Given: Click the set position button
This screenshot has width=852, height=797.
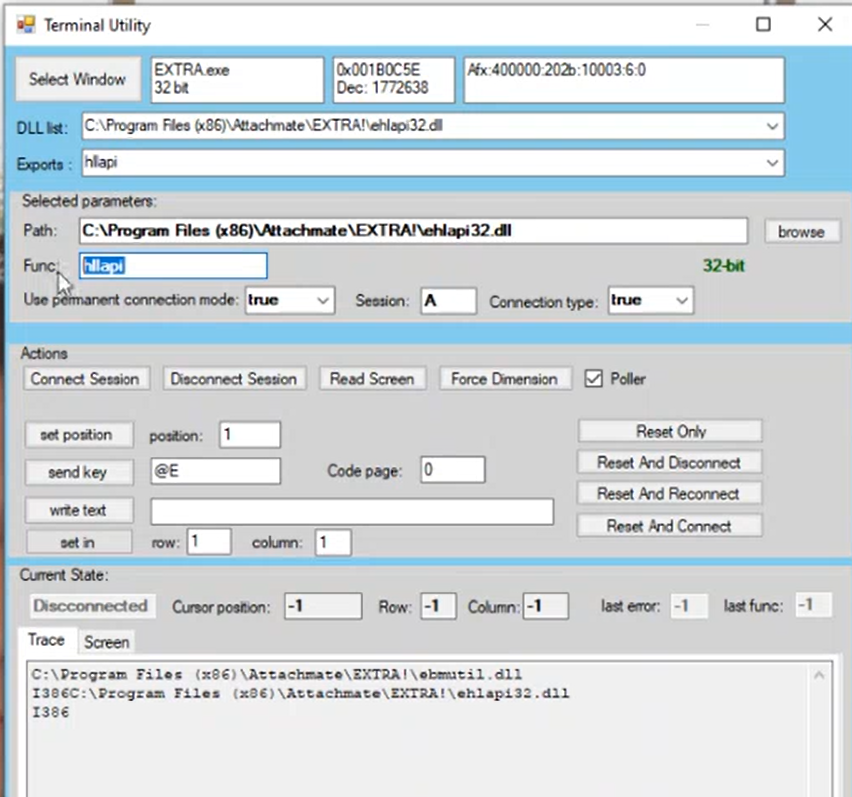Looking at the screenshot, I should (79, 435).
